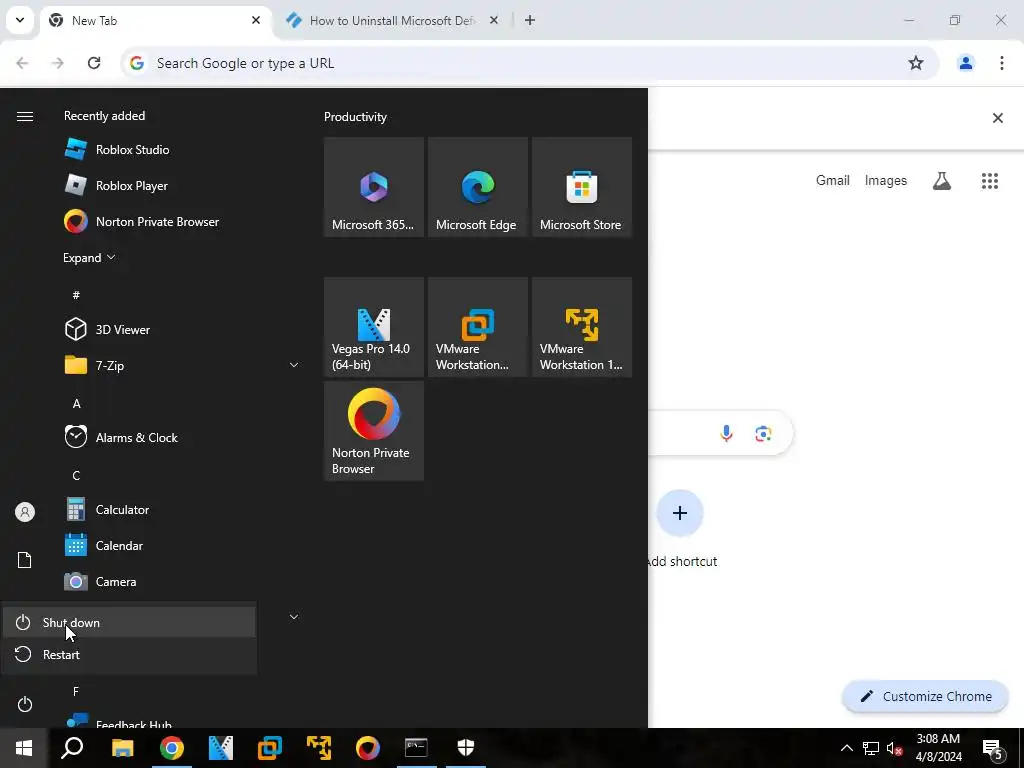The width and height of the screenshot is (1024, 768).
Task: Open the Search Labs flask icon
Action: [942, 181]
